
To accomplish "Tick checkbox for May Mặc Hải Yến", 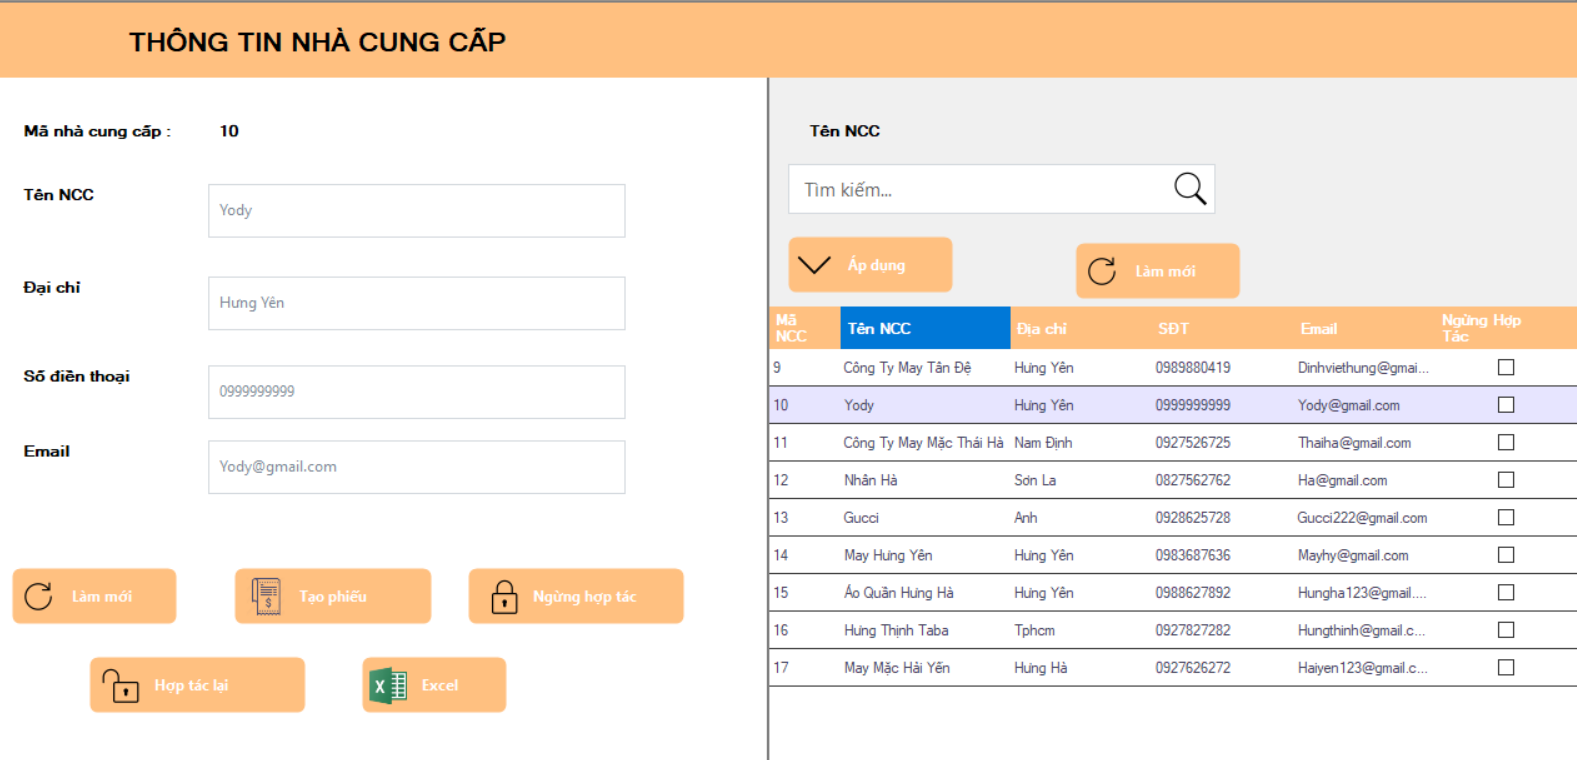I will [1506, 667].
